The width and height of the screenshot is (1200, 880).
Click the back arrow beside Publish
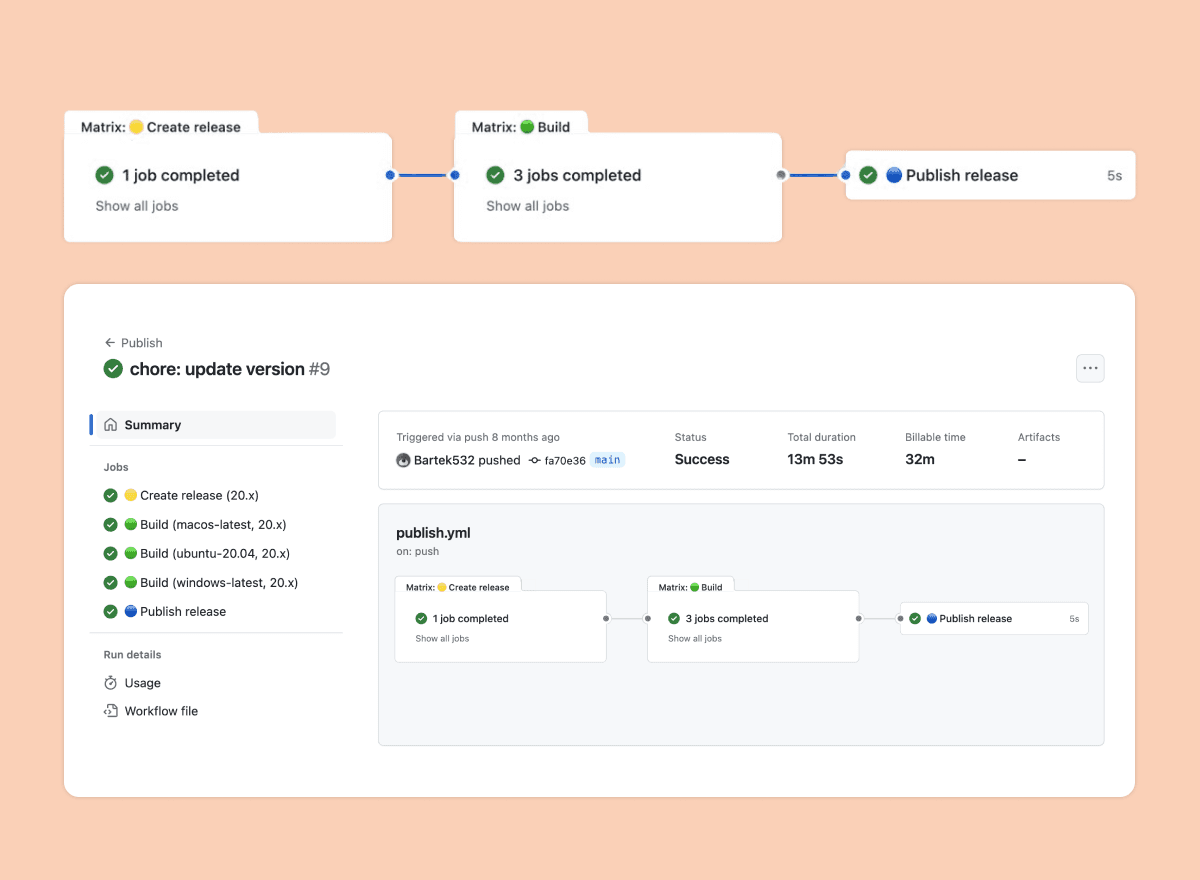109,342
